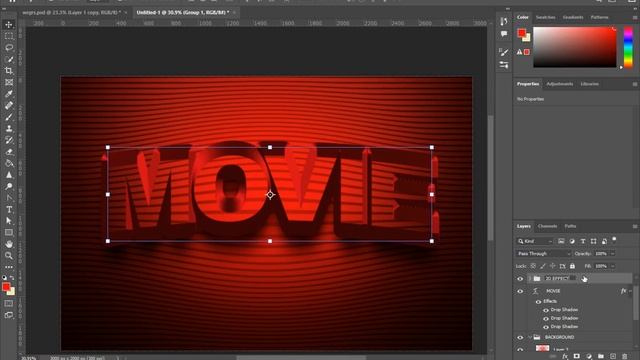Screen dimensions: 640x360
Task: Toggle lock transparent pixels
Action: click(533, 266)
